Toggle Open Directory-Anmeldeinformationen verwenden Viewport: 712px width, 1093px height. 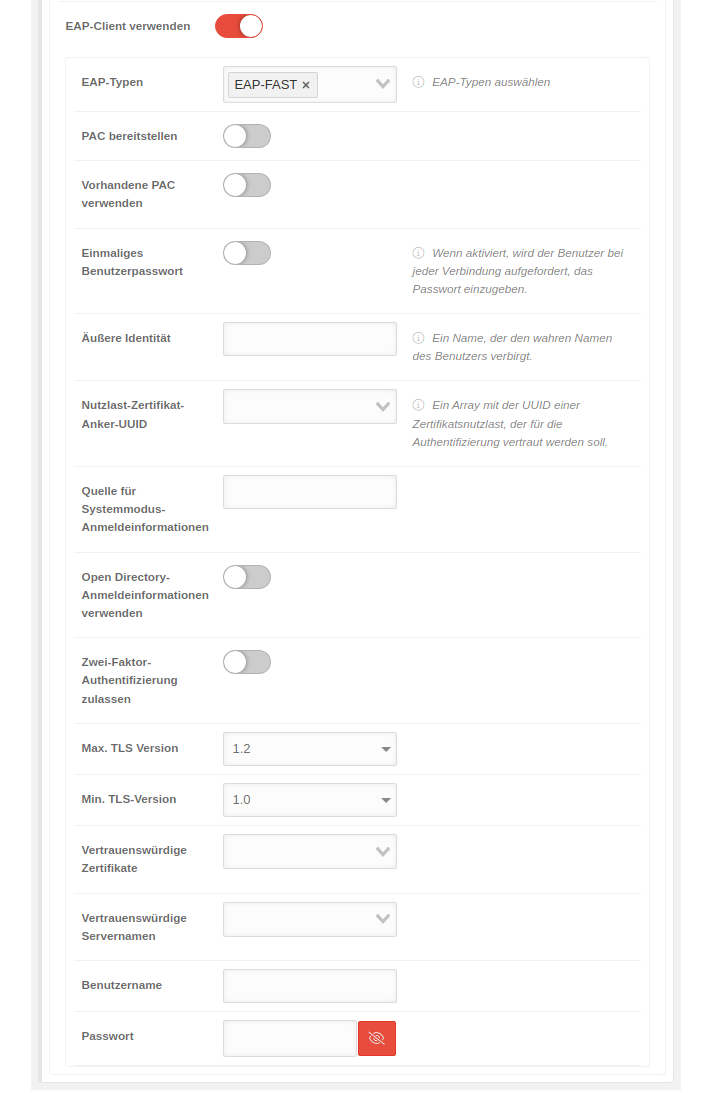tap(247, 577)
